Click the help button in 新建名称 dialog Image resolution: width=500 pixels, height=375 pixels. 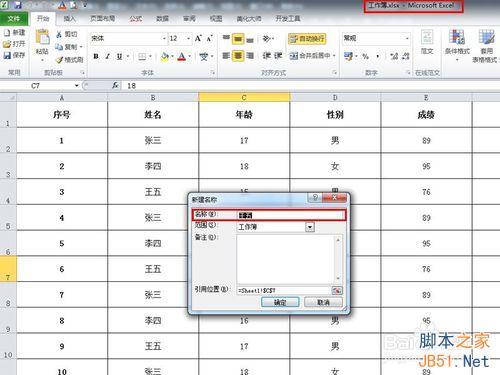[315, 197]
